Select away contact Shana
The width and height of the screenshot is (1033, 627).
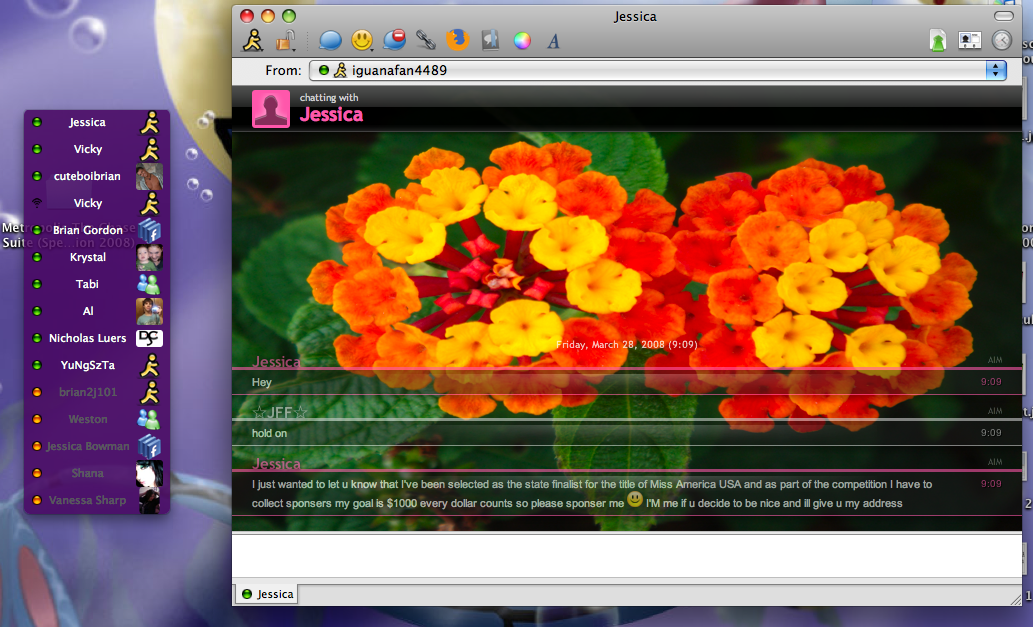tap(97, 474)
